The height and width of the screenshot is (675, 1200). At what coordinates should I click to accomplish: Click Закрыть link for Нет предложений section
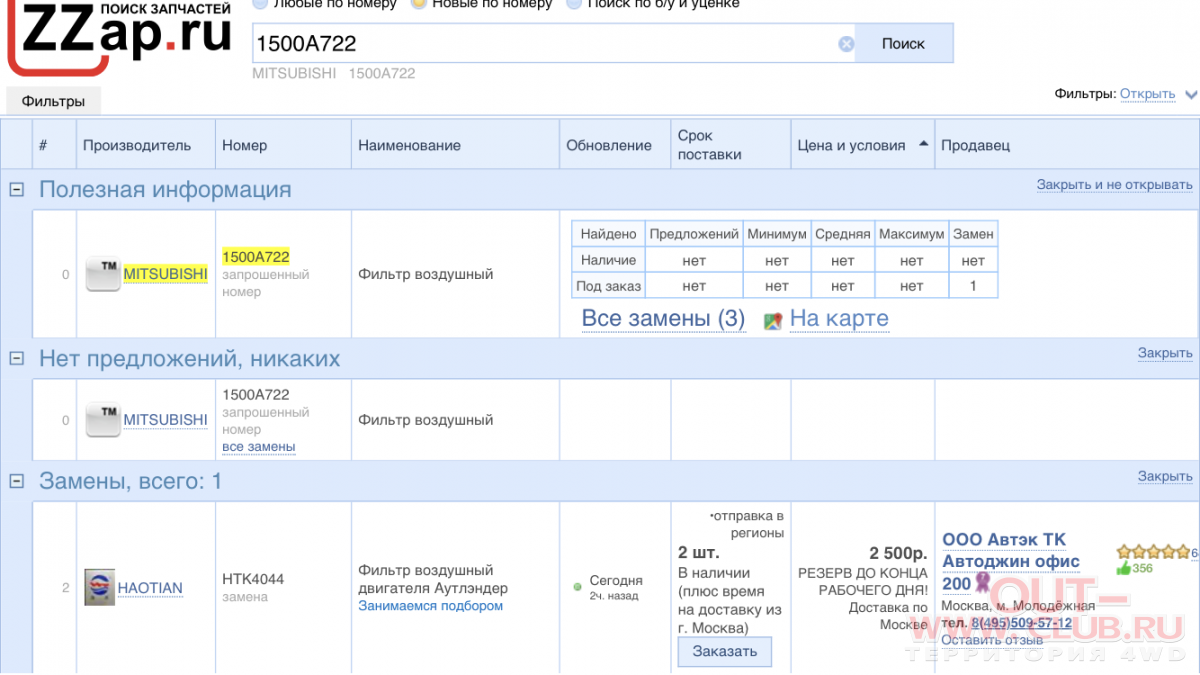(x=1165, y=353)
